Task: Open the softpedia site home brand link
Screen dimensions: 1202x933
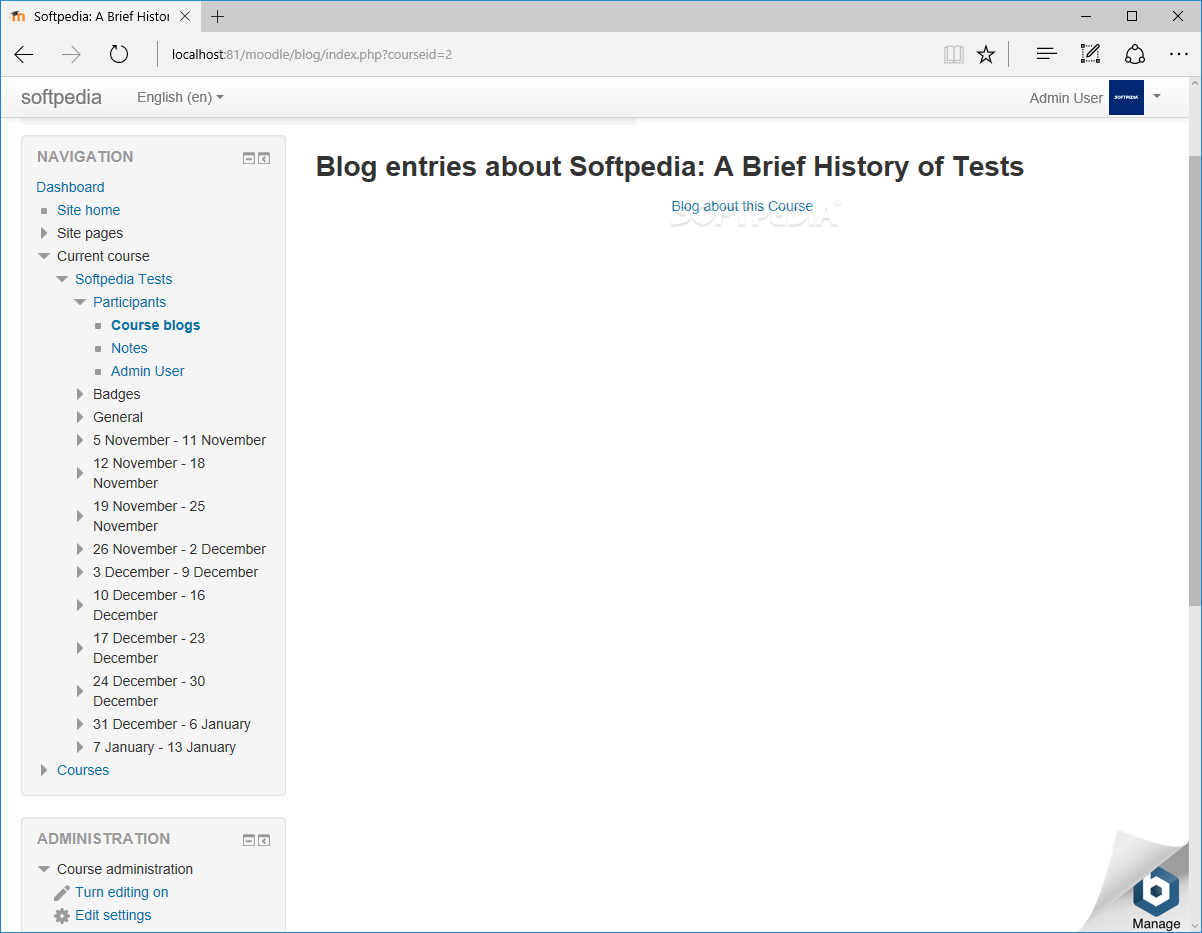Action: [x=61, y=97]
